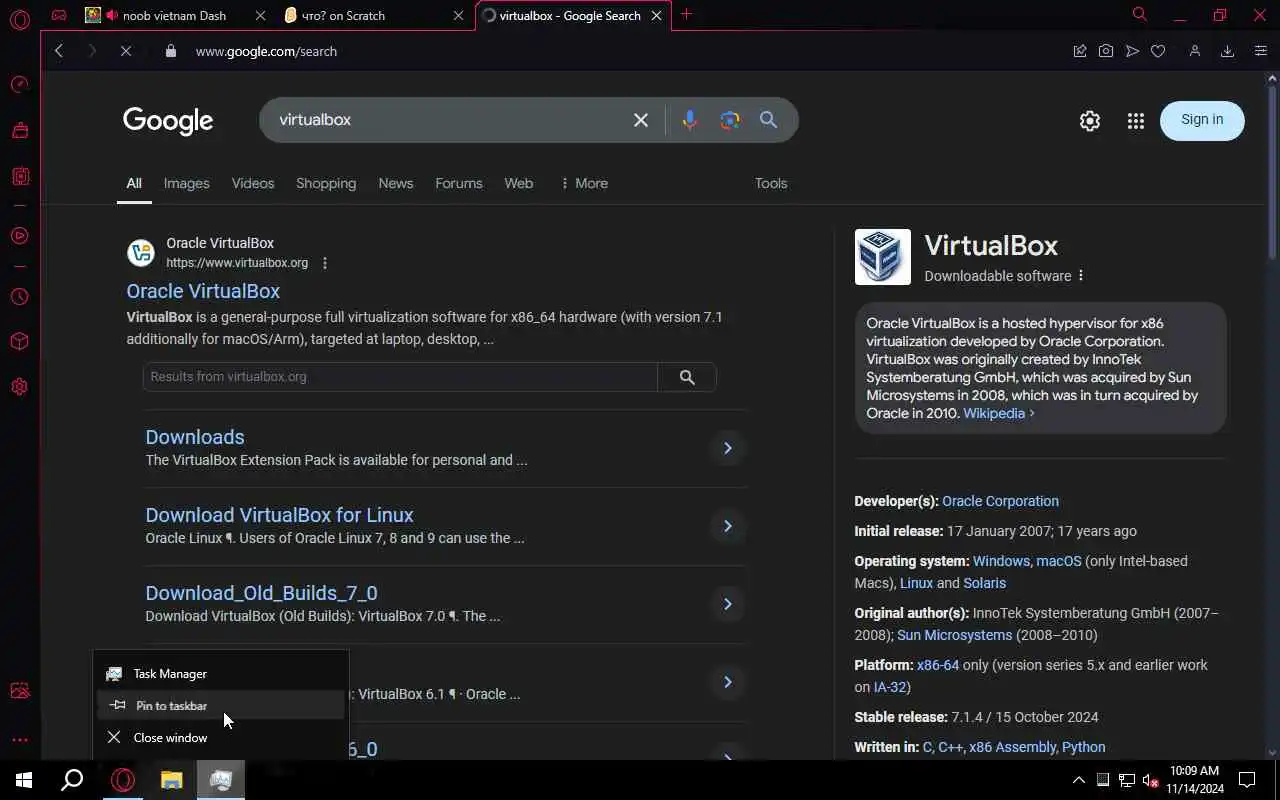Take a snapshot with camera icon
Screen dimensions: 1280x800
(1106, 51)
